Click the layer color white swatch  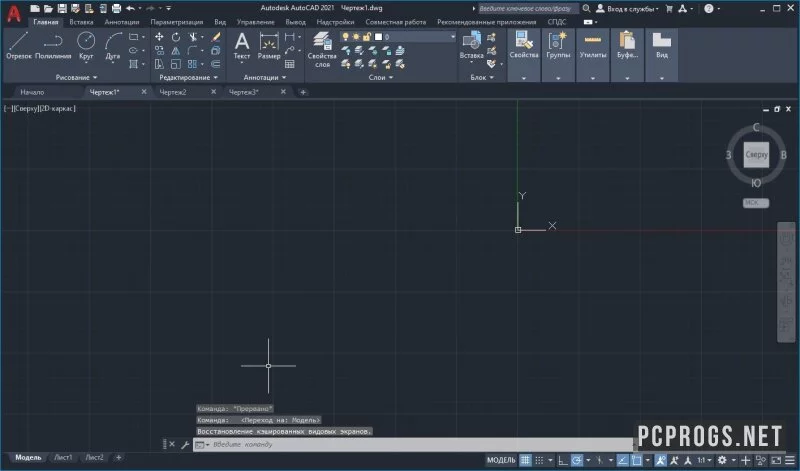(x=379, y=37)
